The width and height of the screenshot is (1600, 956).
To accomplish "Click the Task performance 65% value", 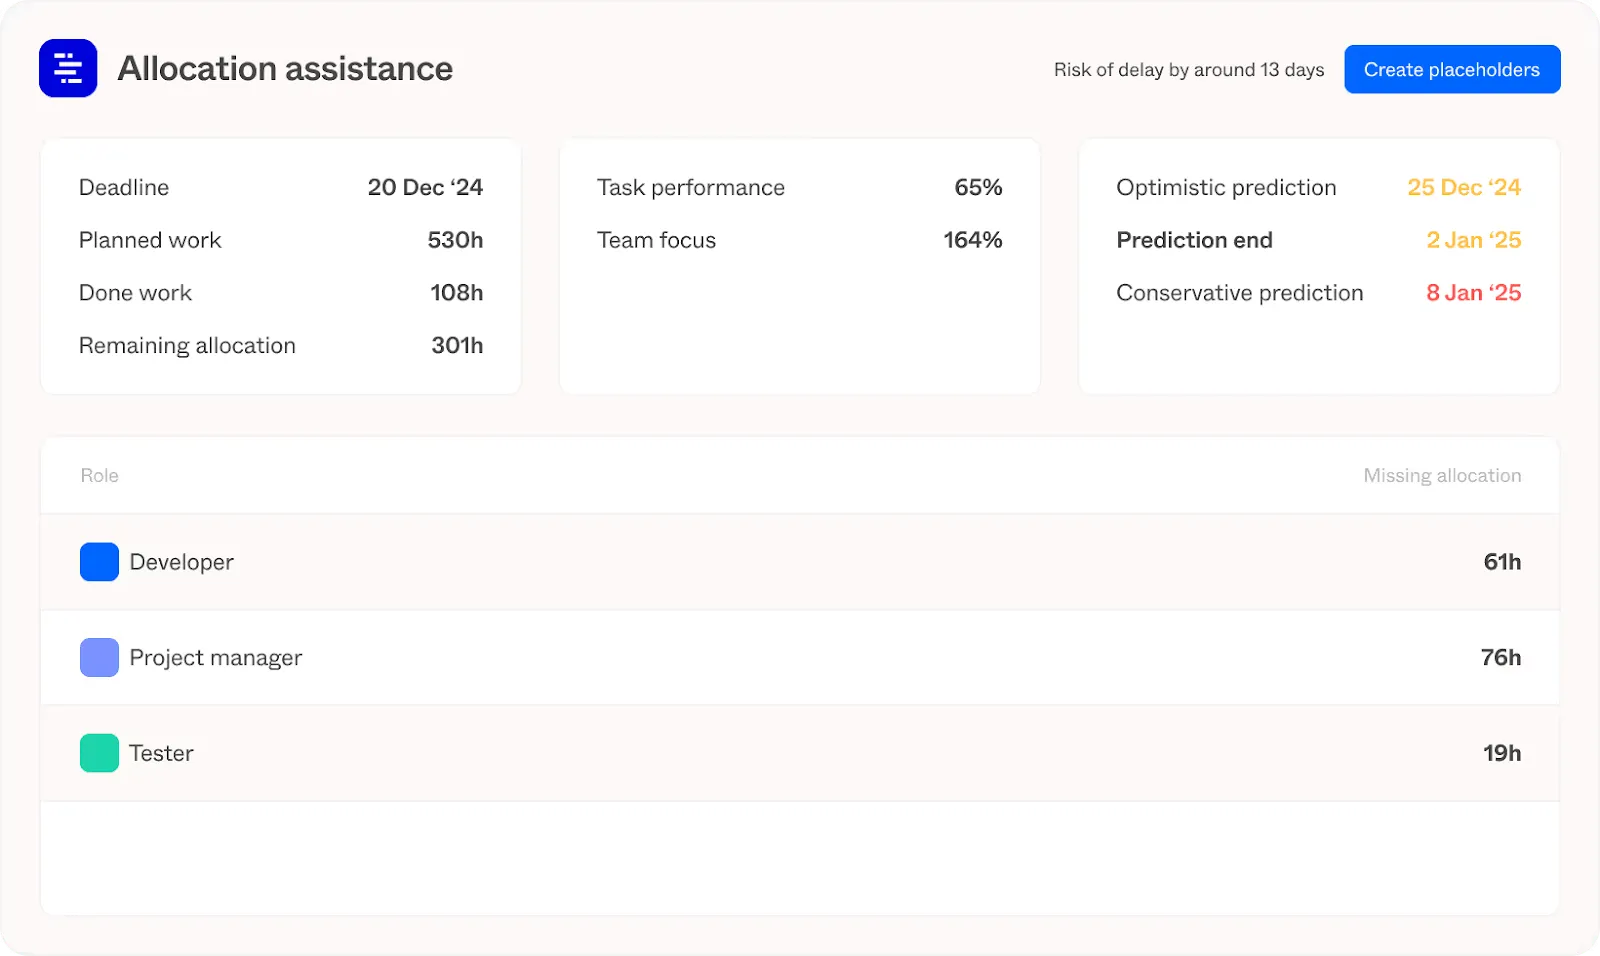I will coord(978,187).
